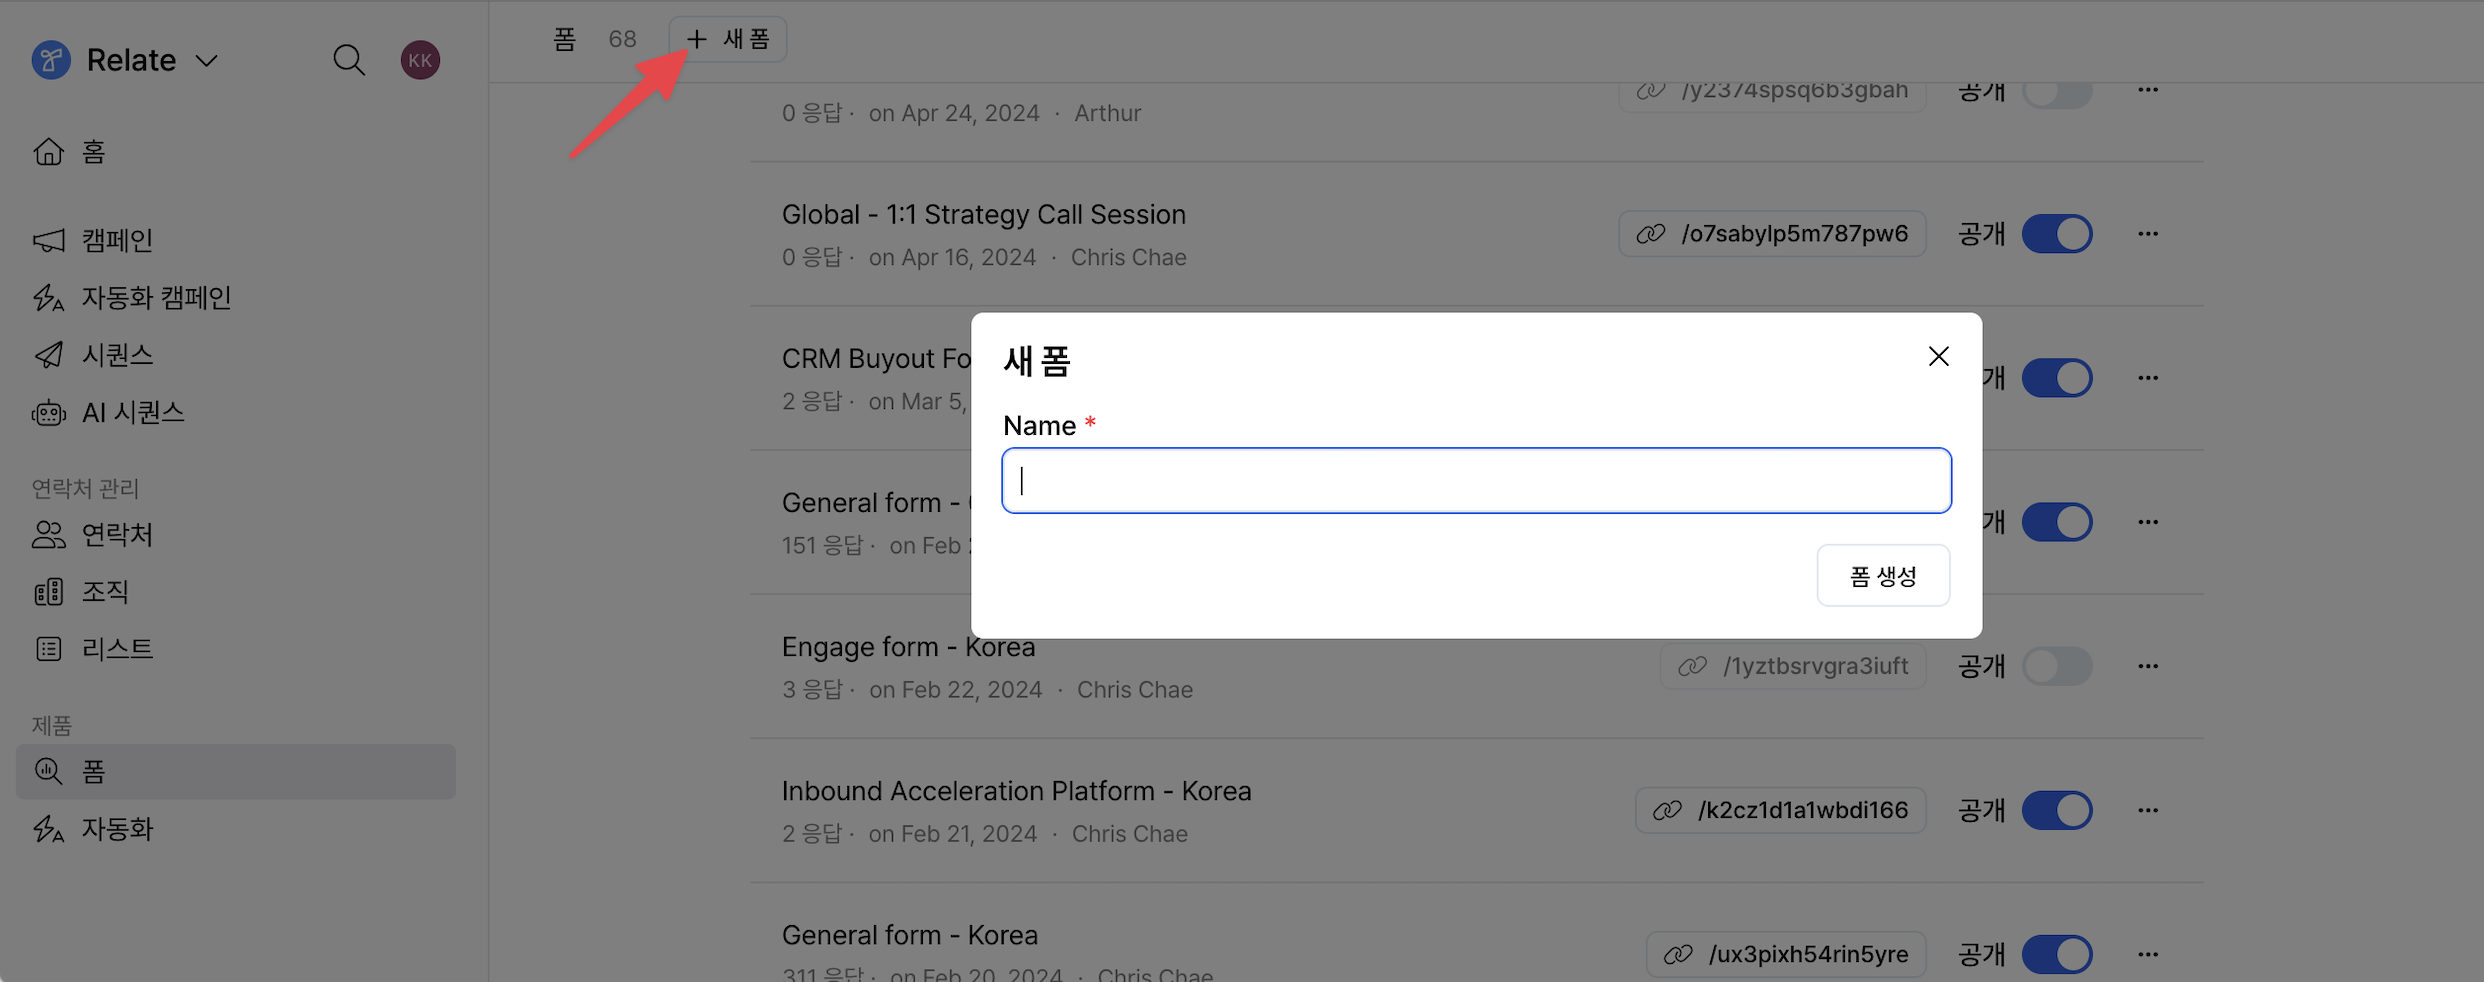2484x982 pixels.
Task: Click the list 리스트 icon
Action: click(48, 649)
